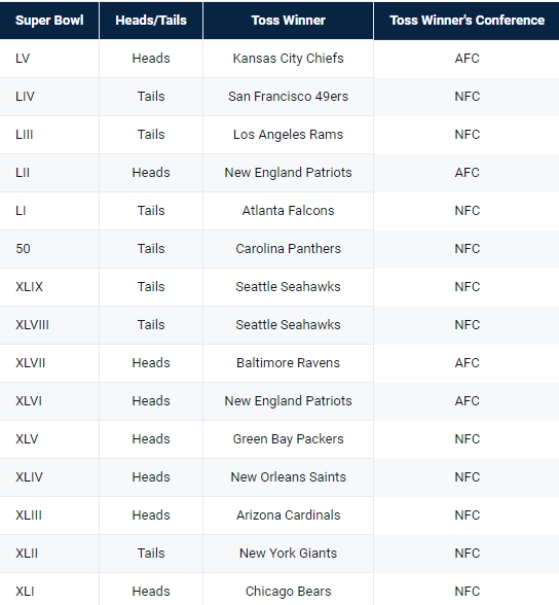The height and width of the screenshot is (605, 559).
Task: Select the 'Baltimore Ravens' cell
Action: [x=288, y=363]
